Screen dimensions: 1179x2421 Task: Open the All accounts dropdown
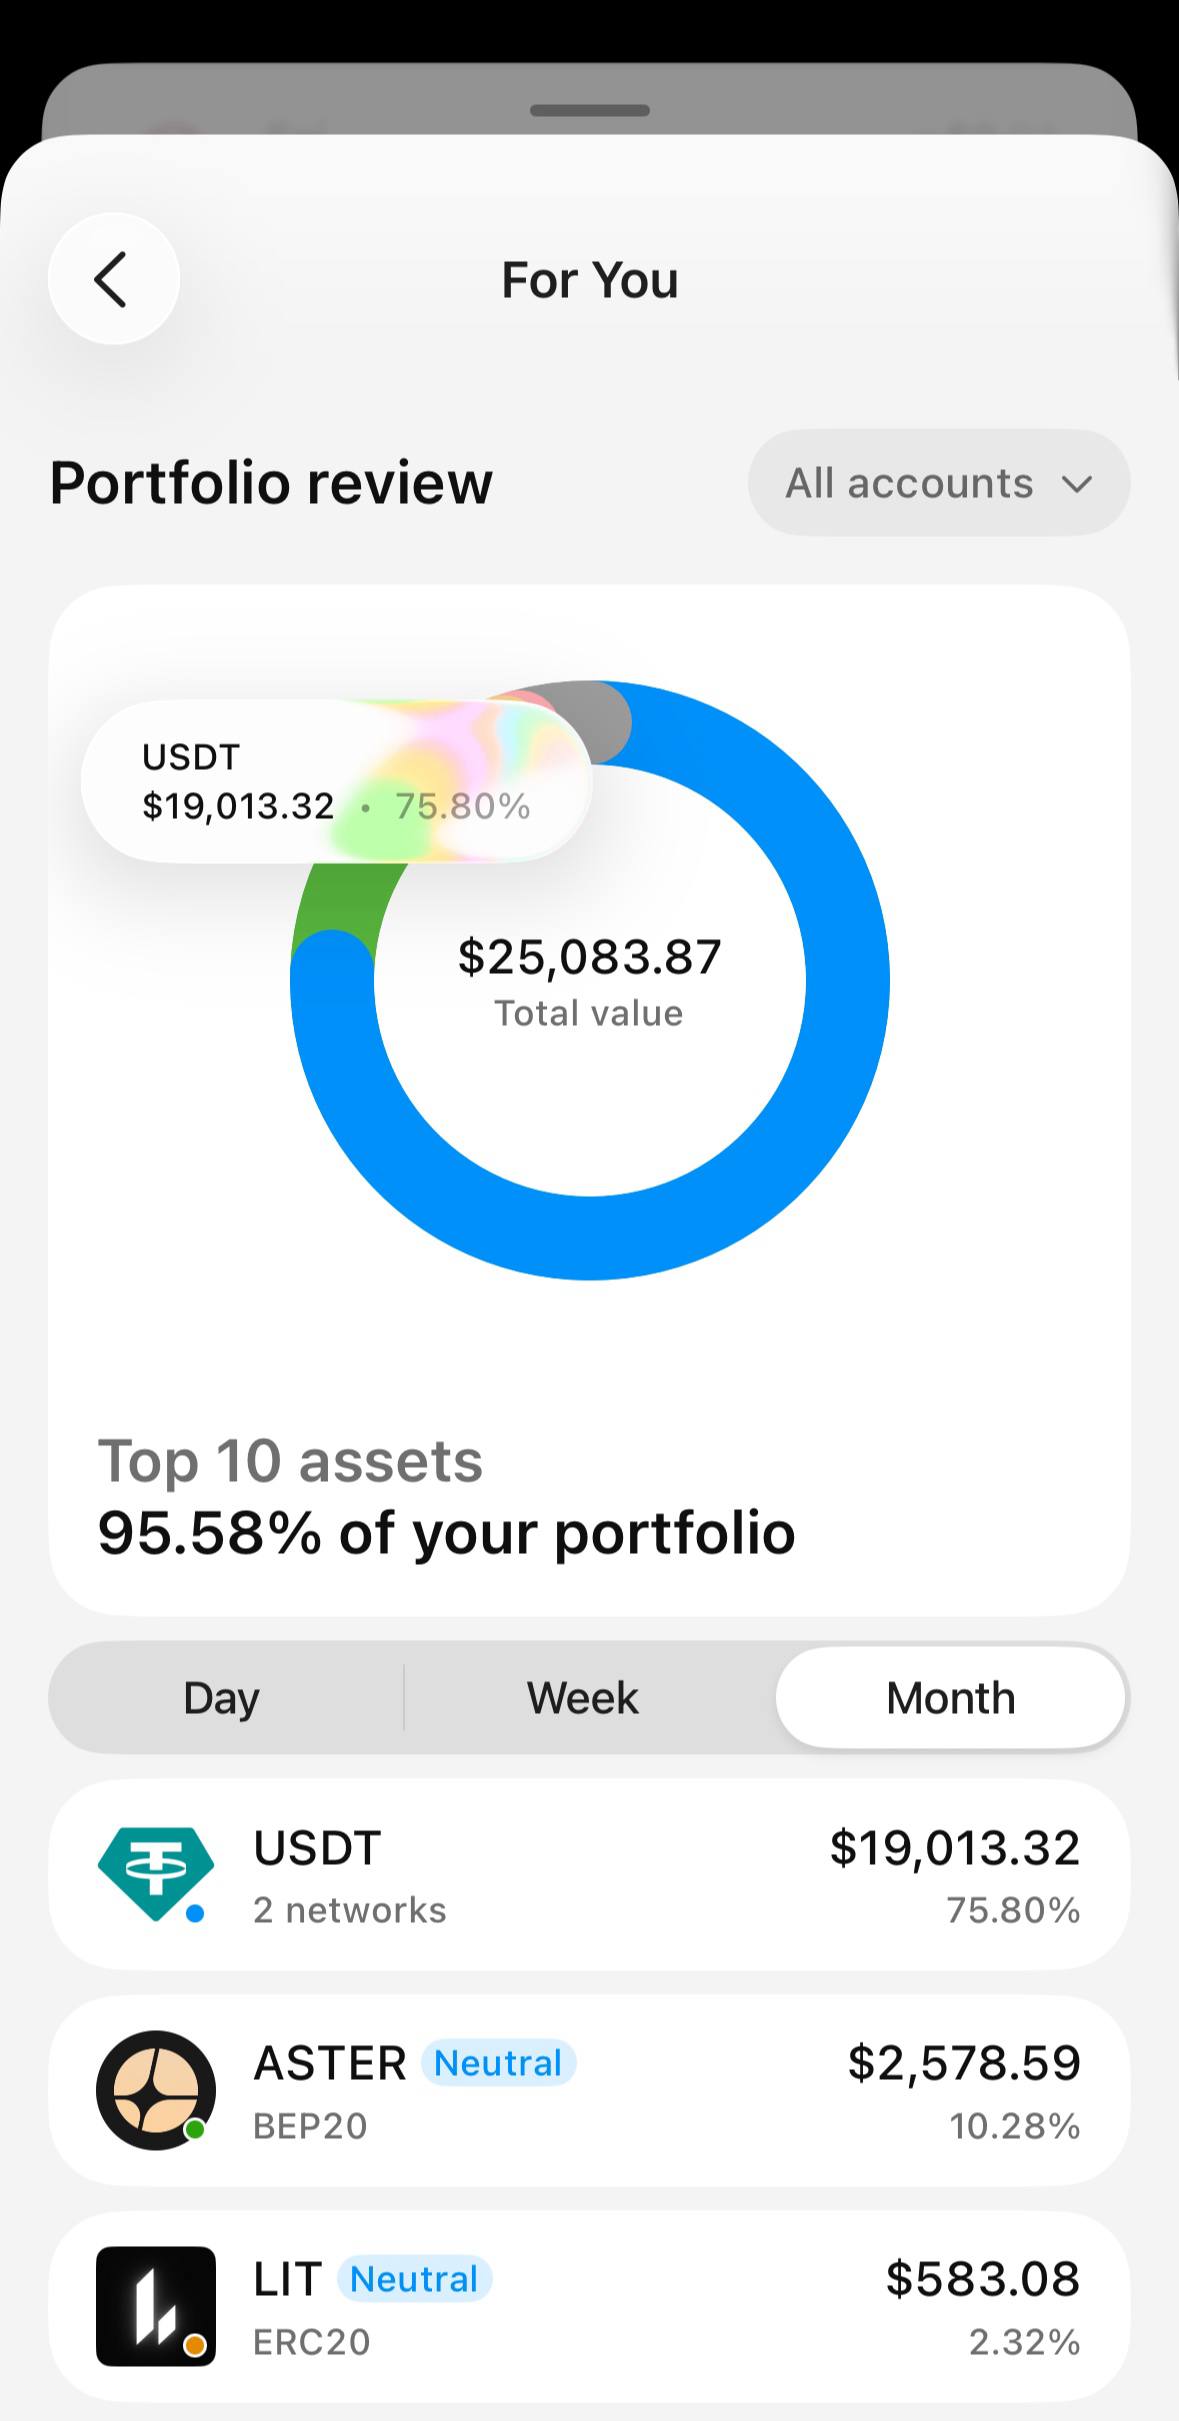pos(939,483)
